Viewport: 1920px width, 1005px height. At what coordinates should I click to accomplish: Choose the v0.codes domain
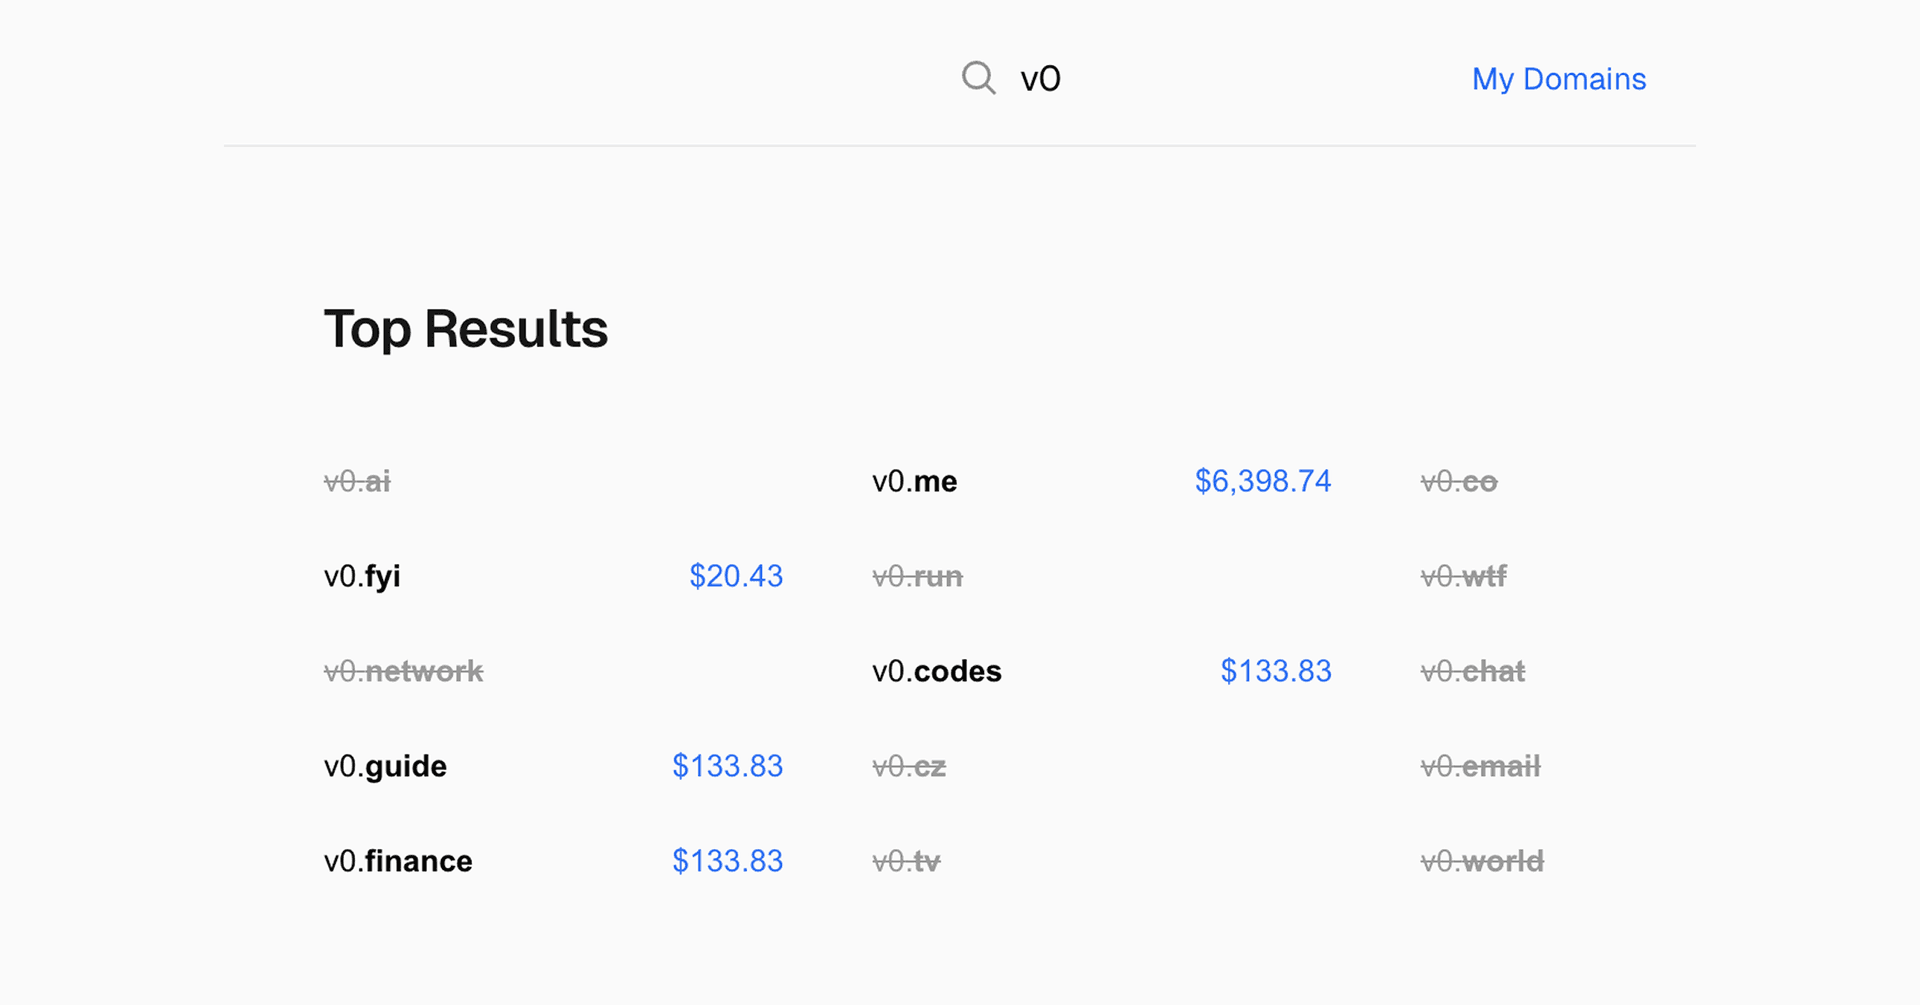(x=936, y=671)
